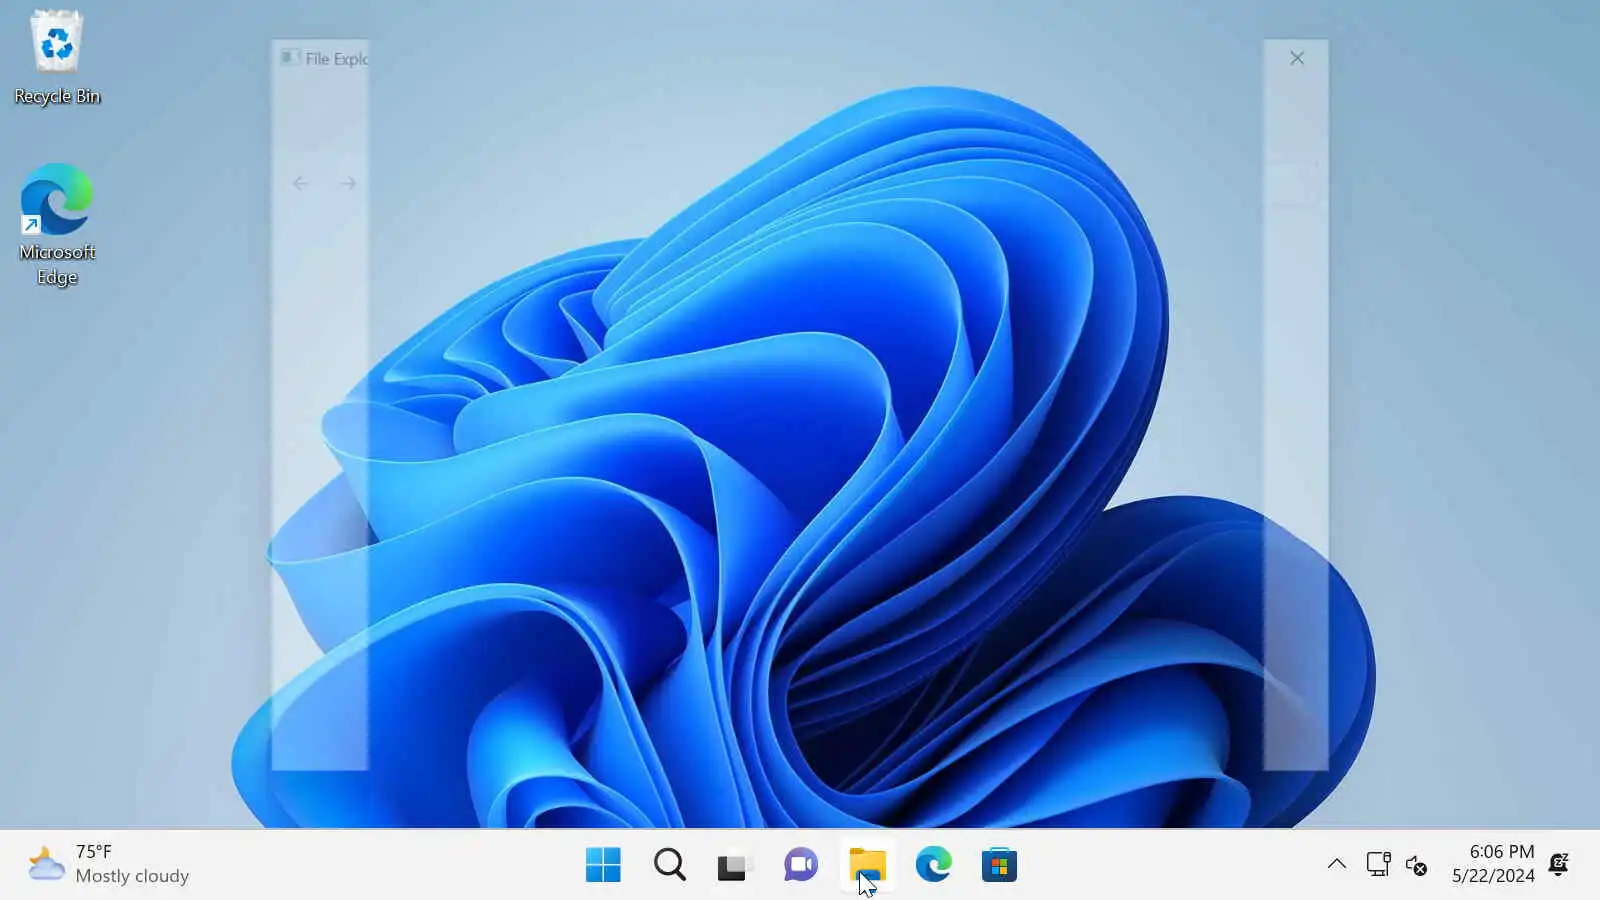Open the notification center bell icon

pos(1558,864)
